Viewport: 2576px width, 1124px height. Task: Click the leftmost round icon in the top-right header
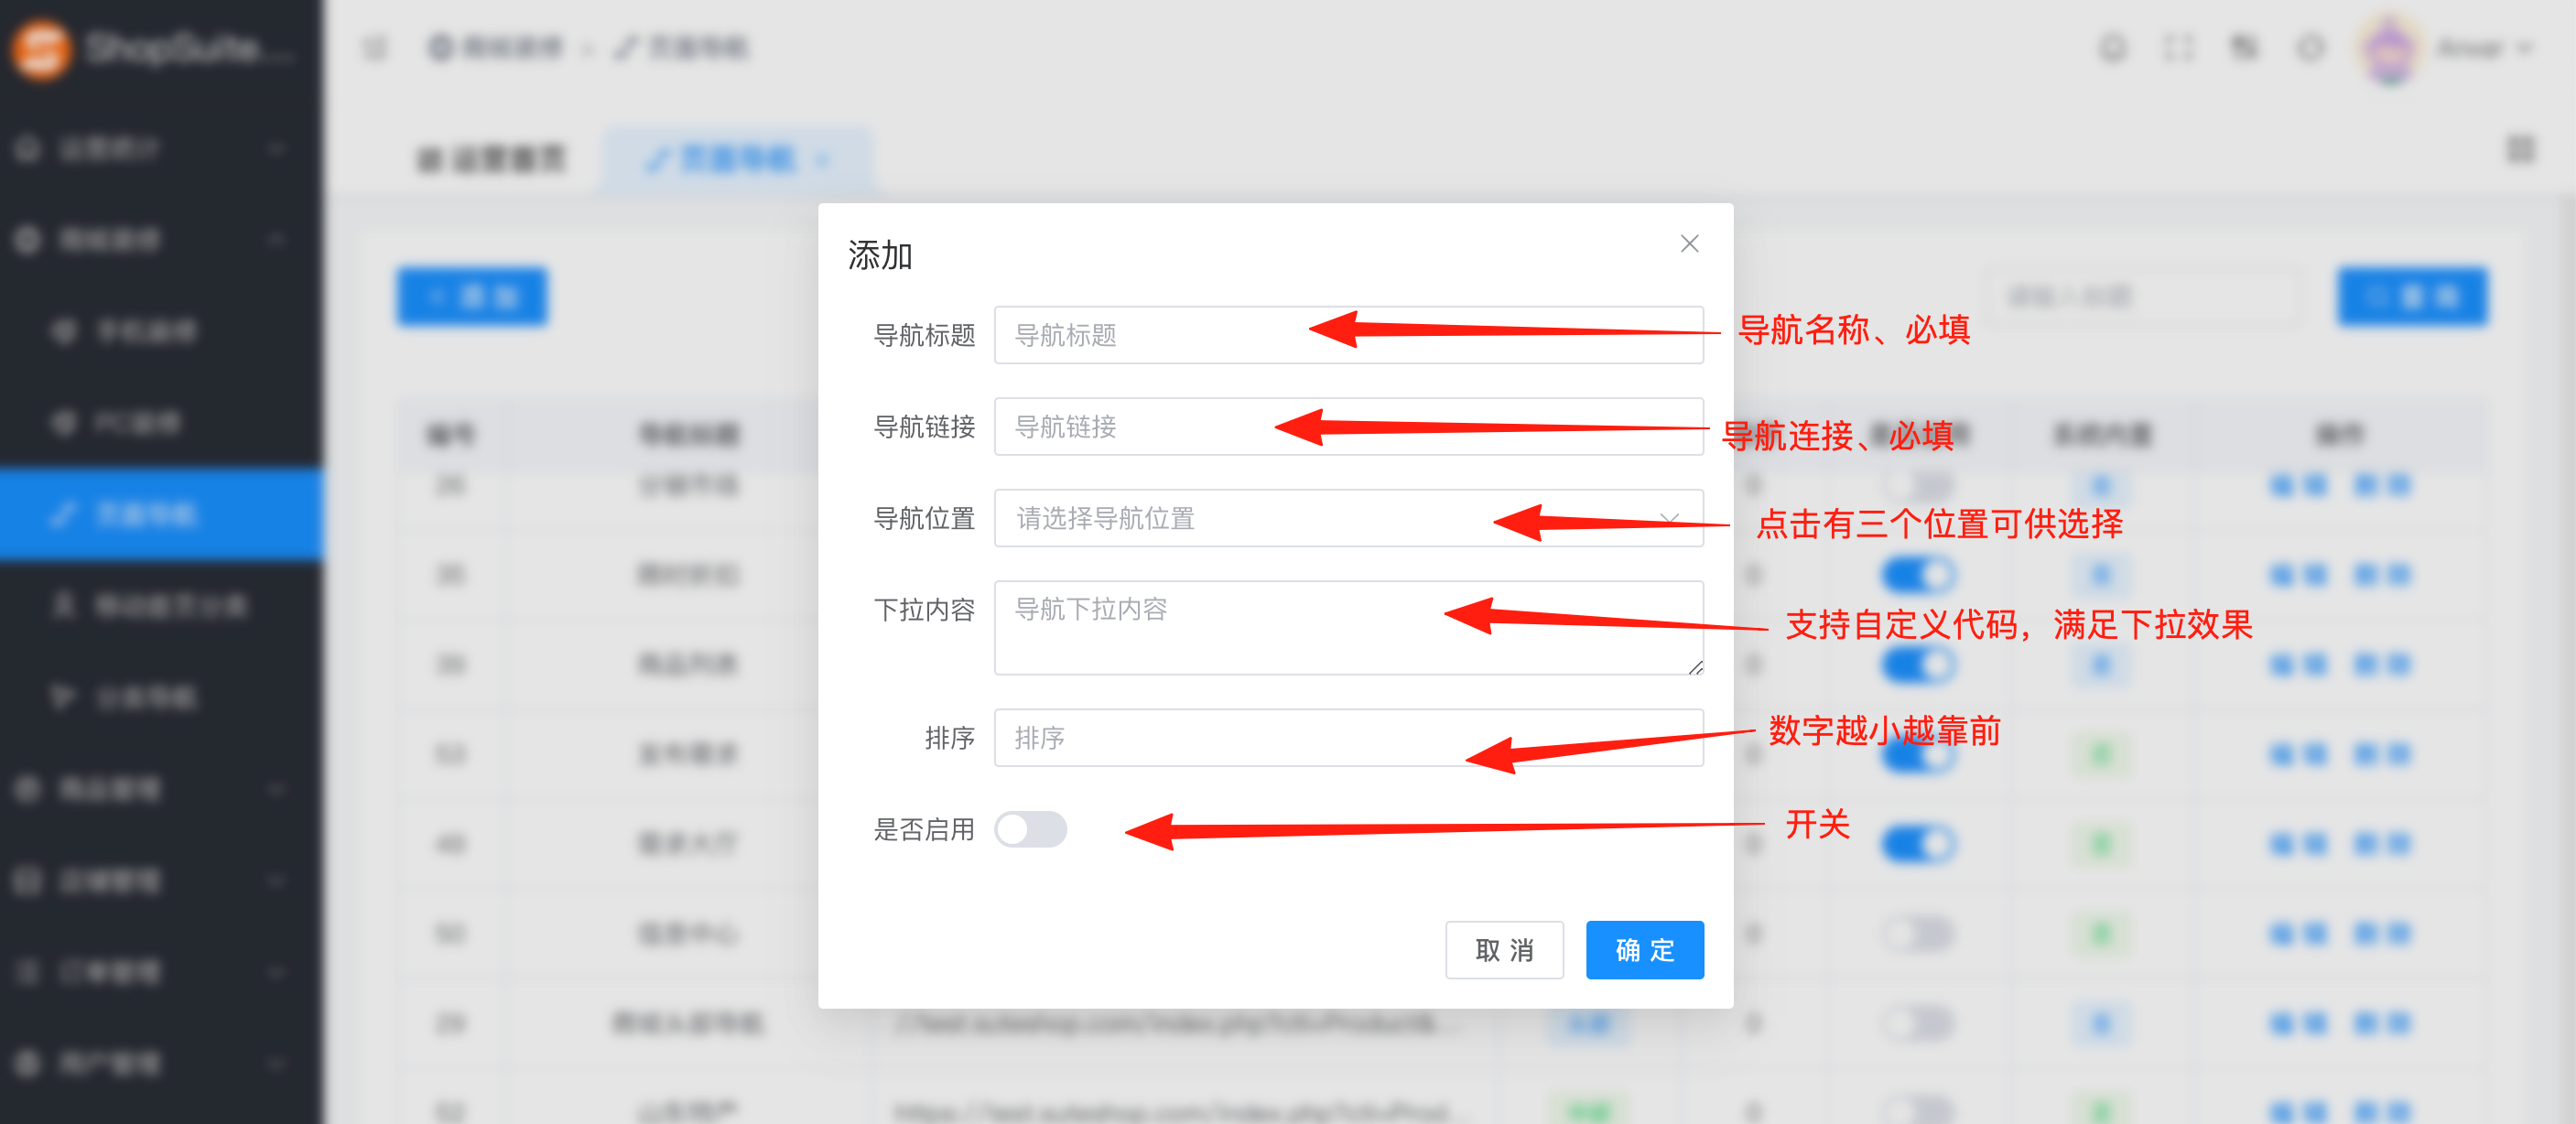click(x=2112, y=48)
